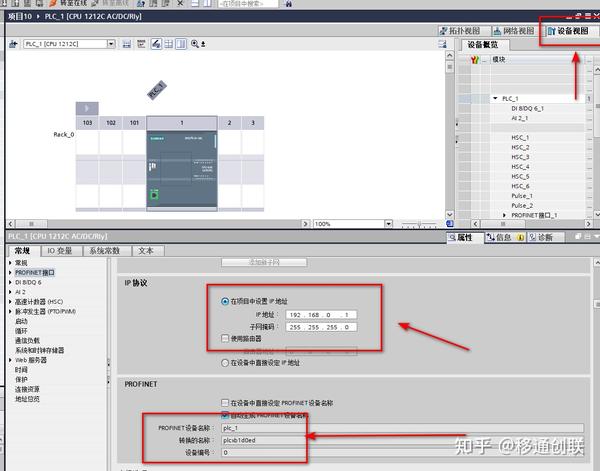Open the PLC_1 [CPU 1212C] device dropdown
Viewport: 600px width, 471px height.
click(x=111, y=44)
